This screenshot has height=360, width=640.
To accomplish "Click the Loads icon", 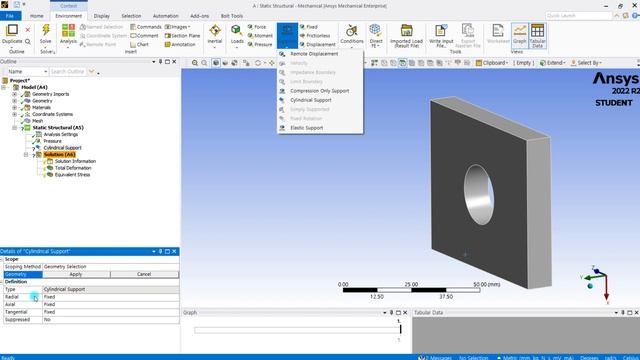I will [236, 31].
